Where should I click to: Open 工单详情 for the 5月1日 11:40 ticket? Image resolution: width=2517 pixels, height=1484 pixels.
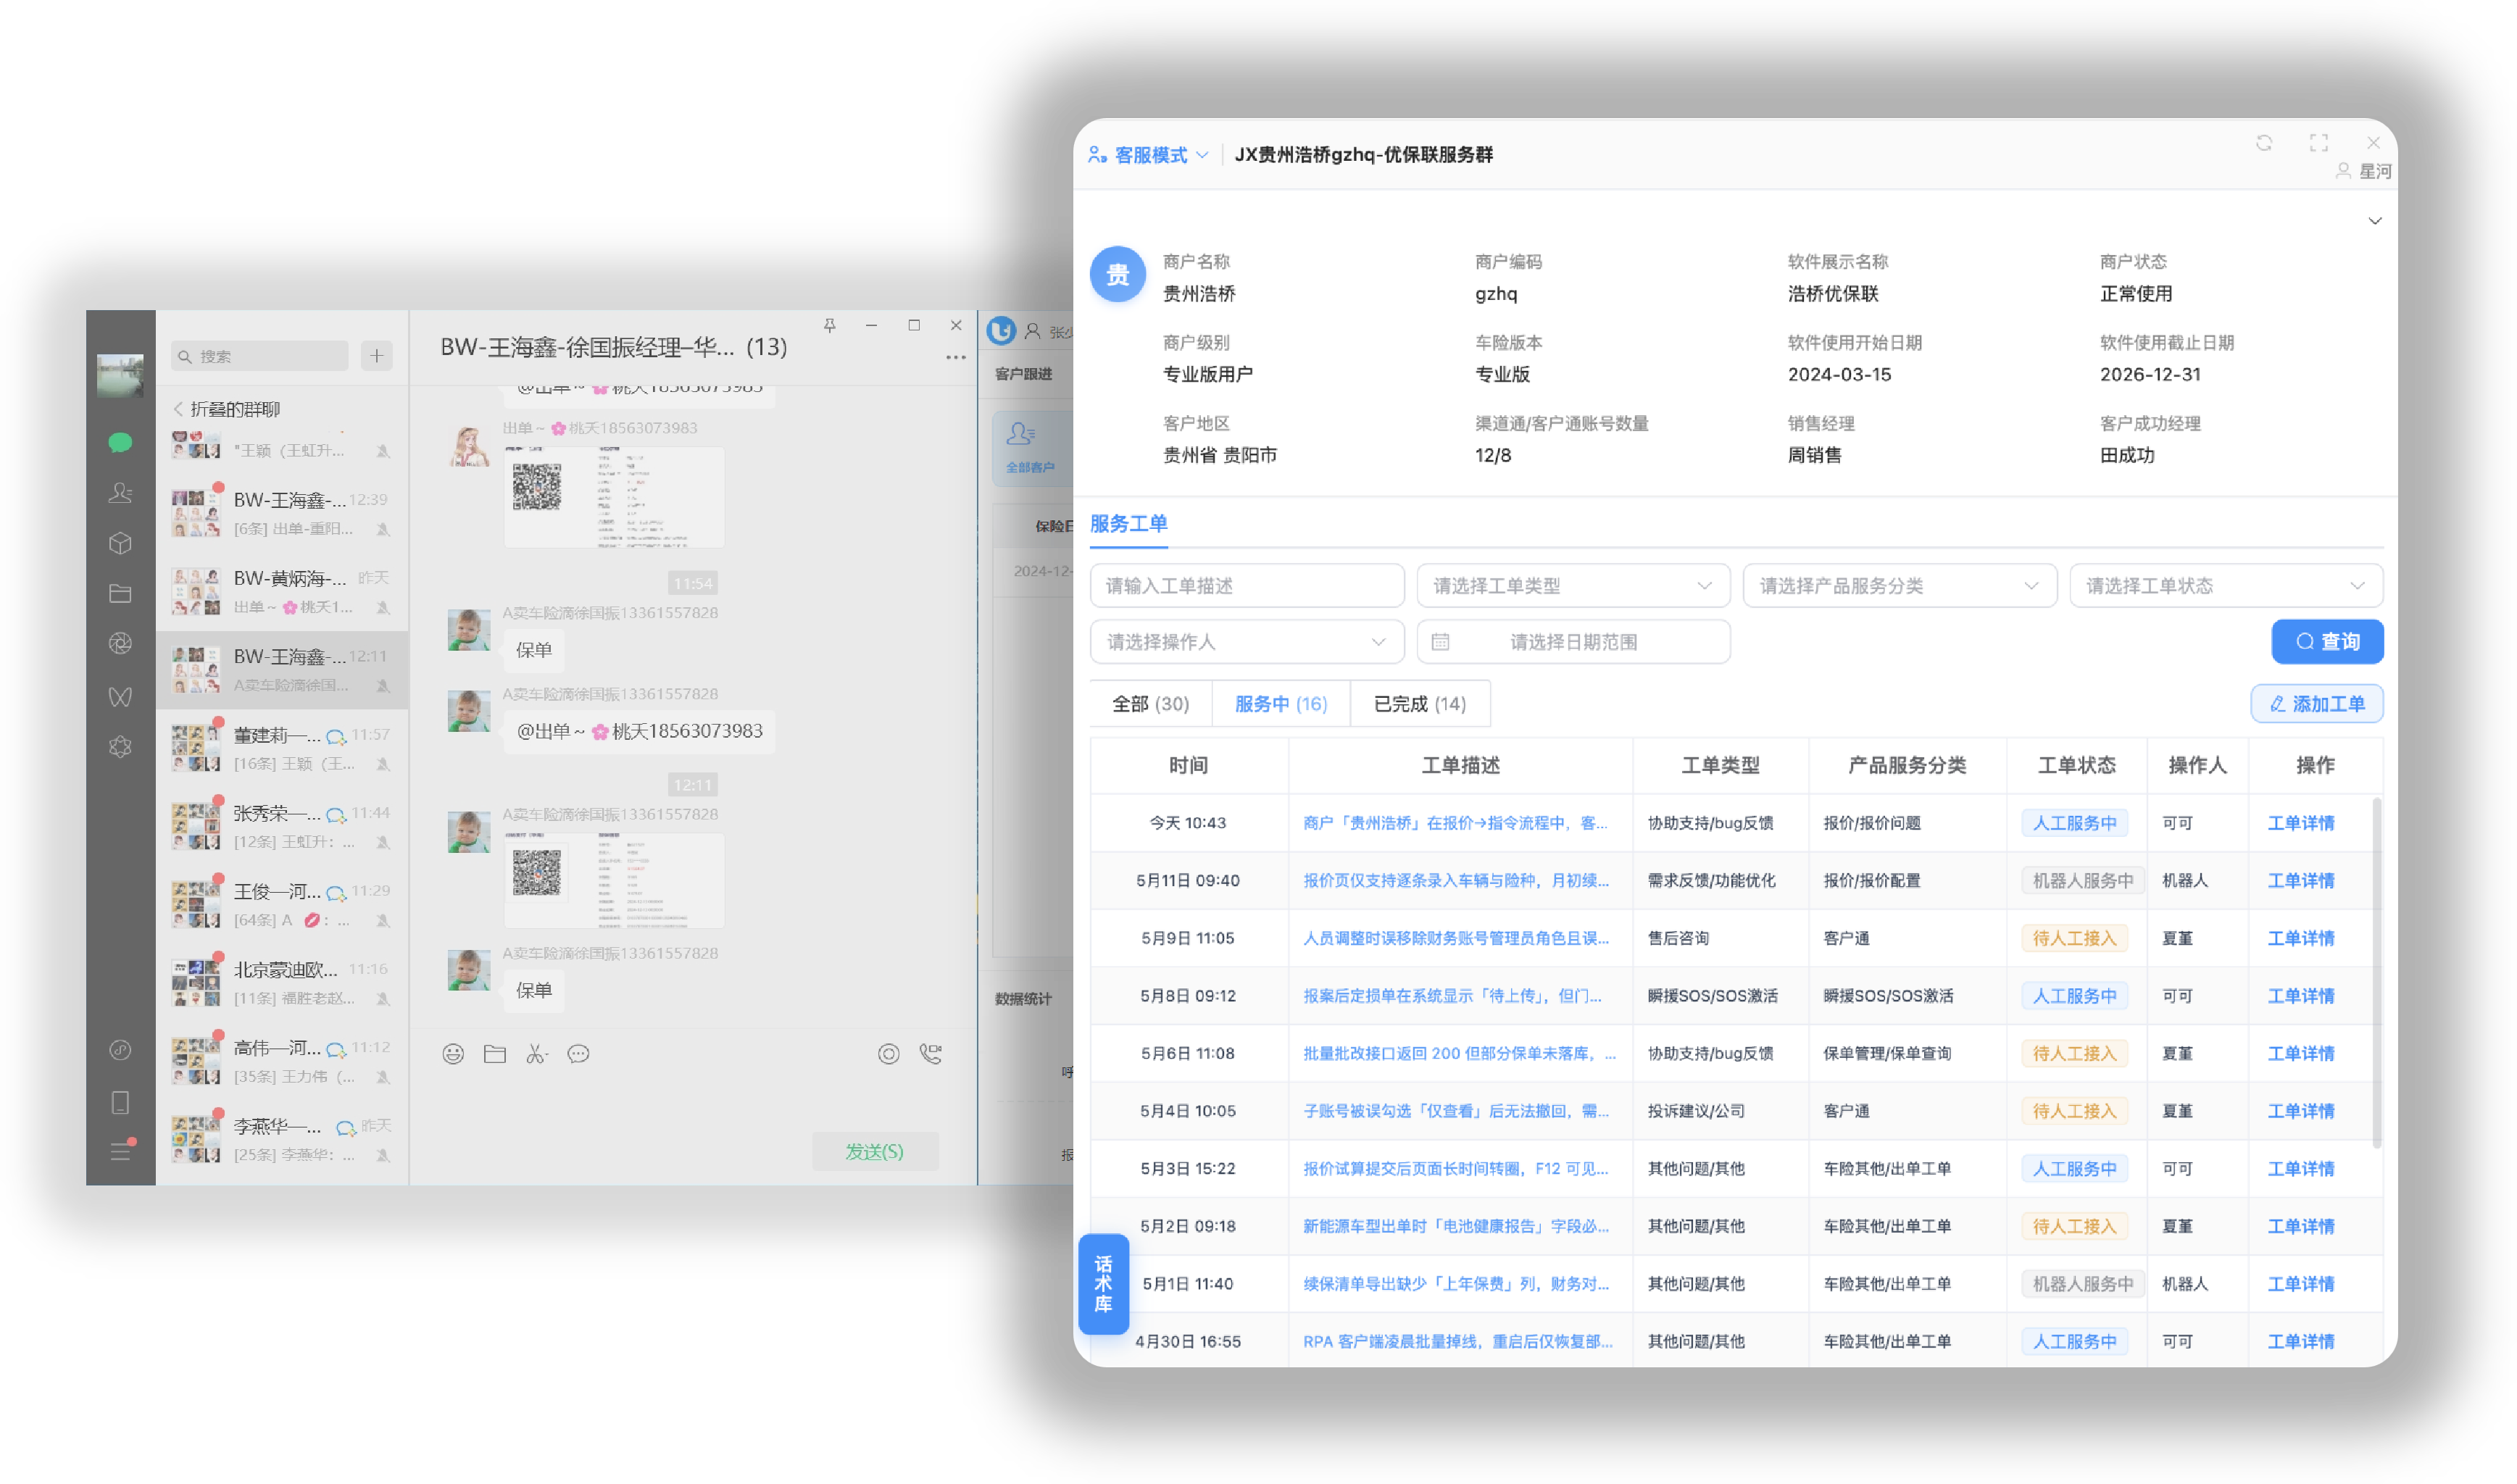point(2301,1284)
